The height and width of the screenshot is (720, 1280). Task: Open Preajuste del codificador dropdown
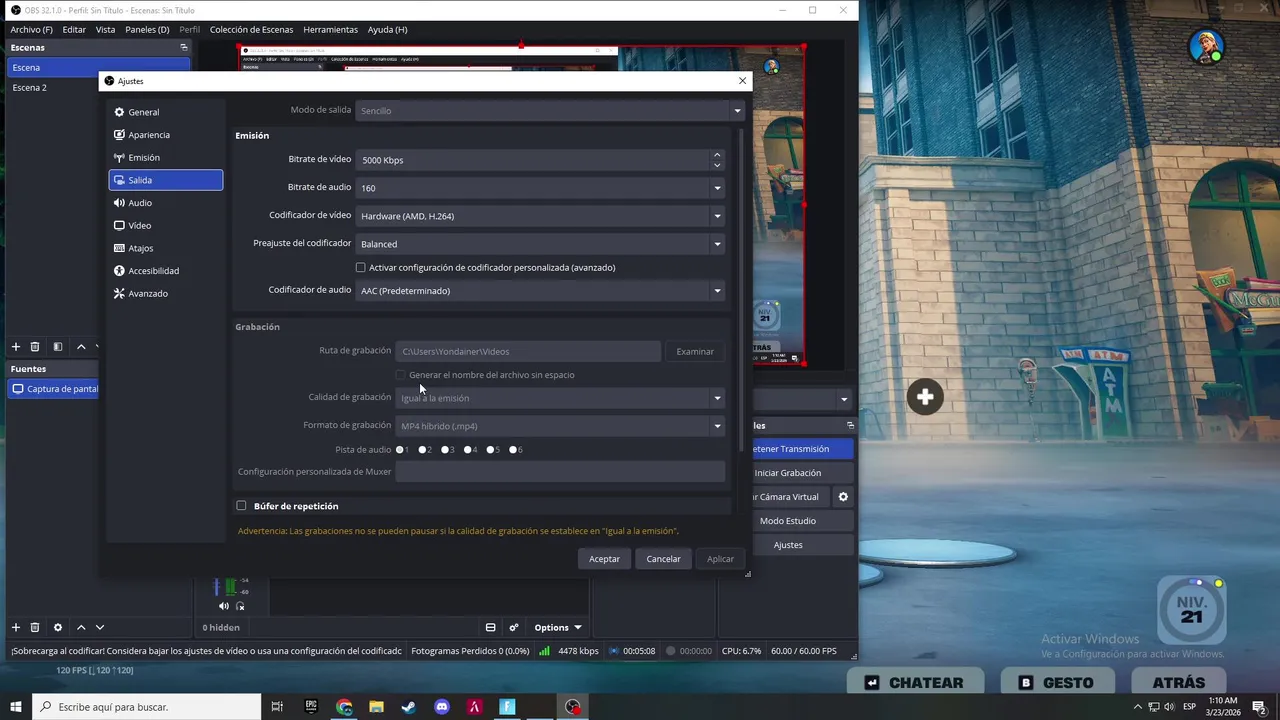click(x=540, y=244)
